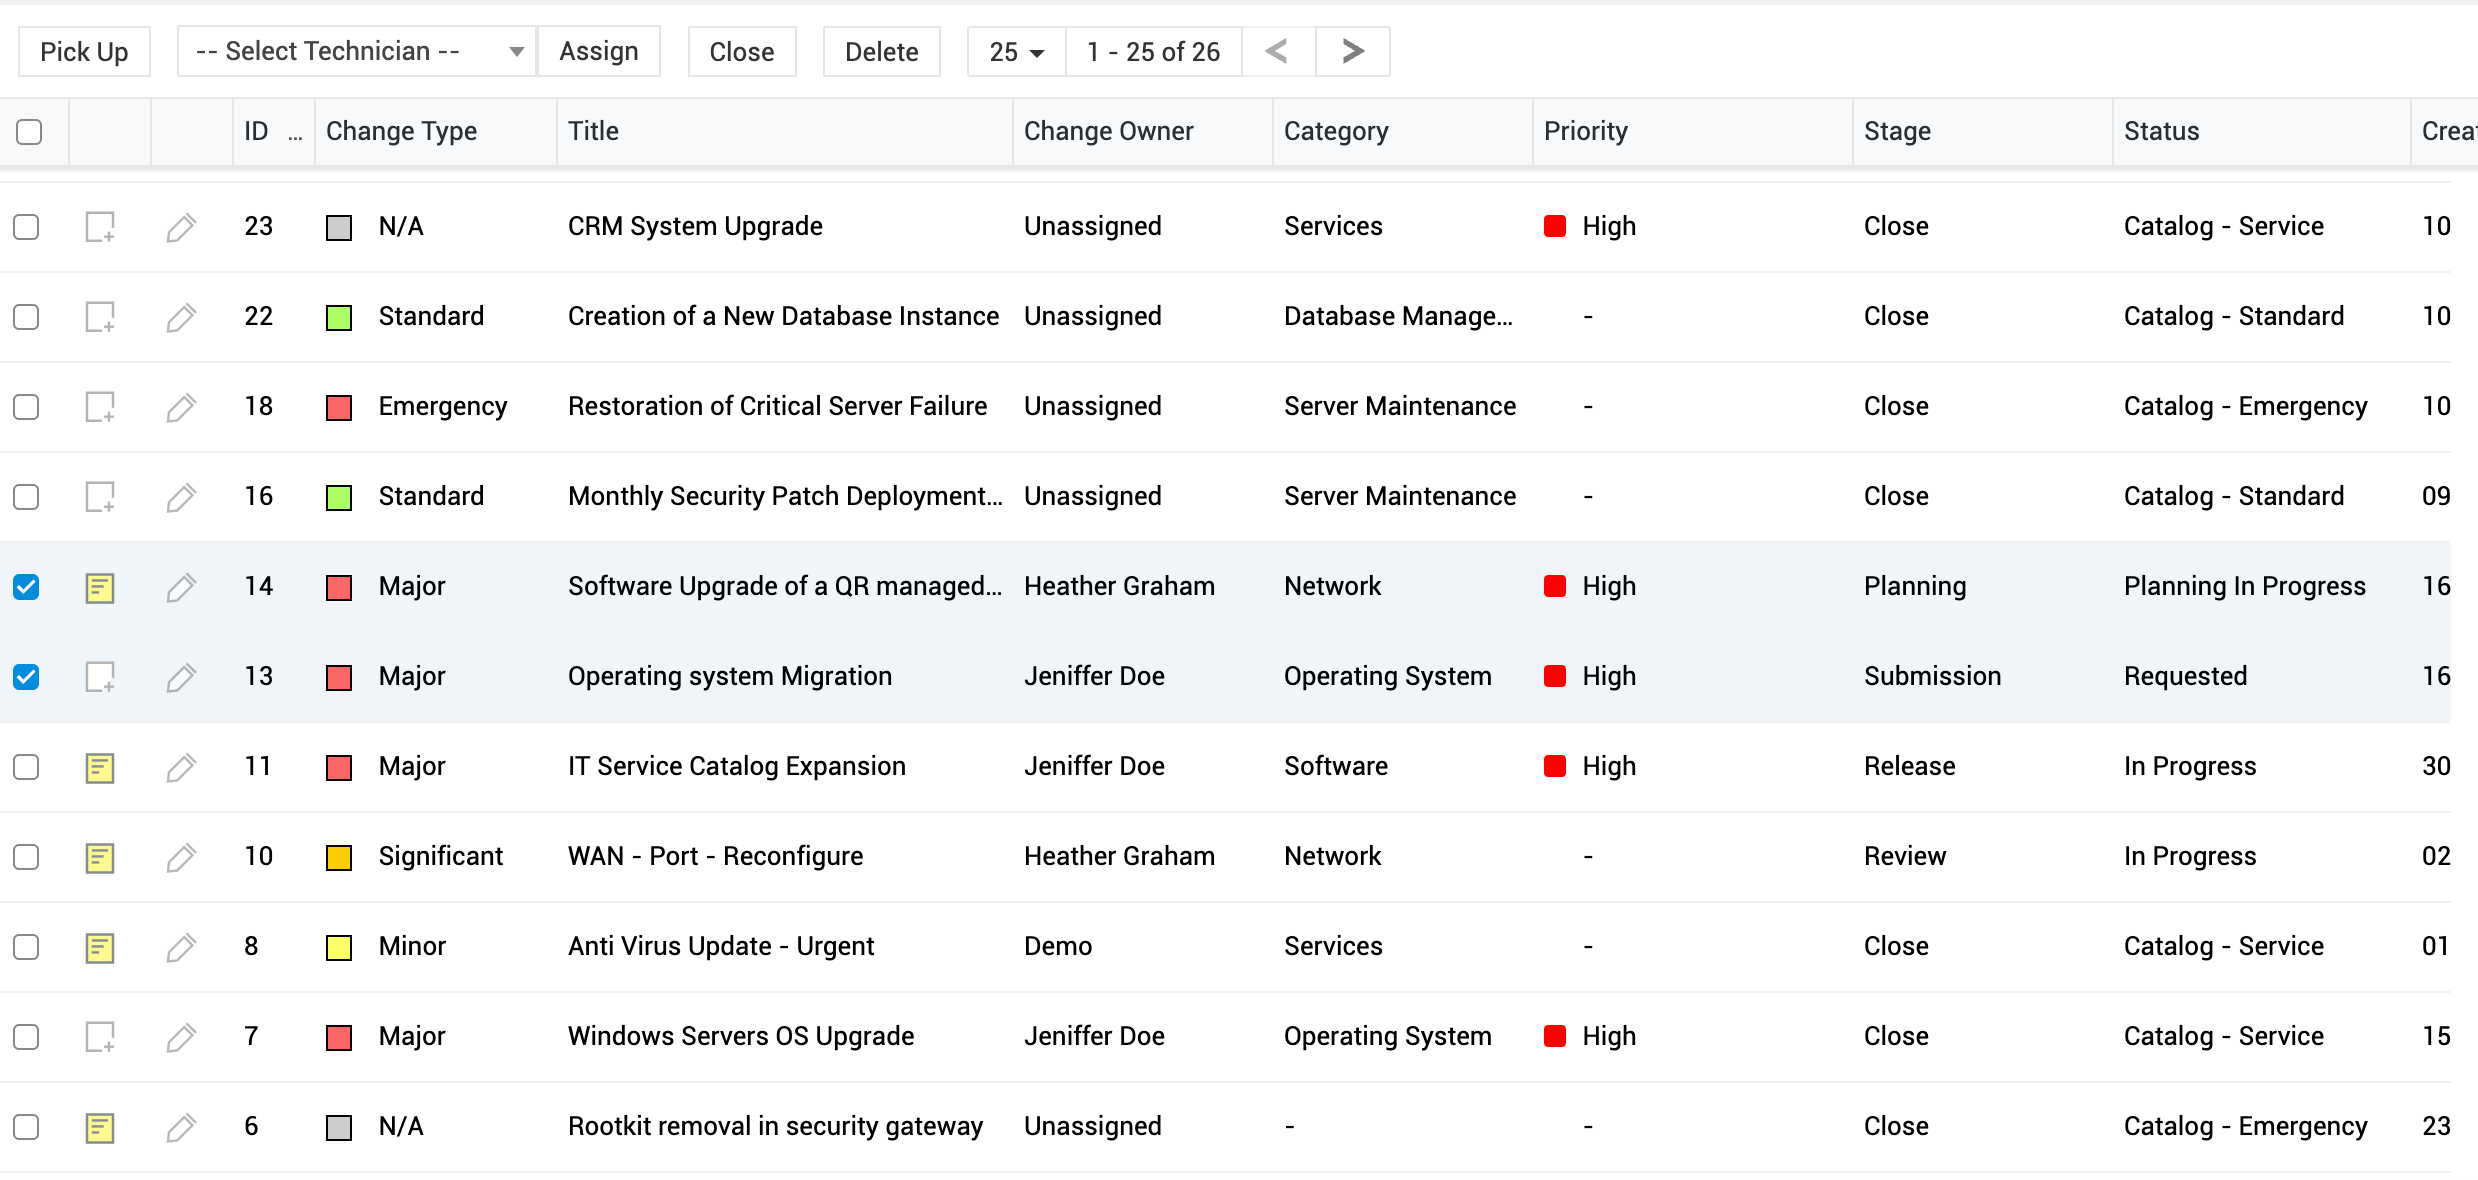Click add-note icon for Windows Servers OS Upgrade
This screenshot has height=1180, width=2478.
[100, 1037]
